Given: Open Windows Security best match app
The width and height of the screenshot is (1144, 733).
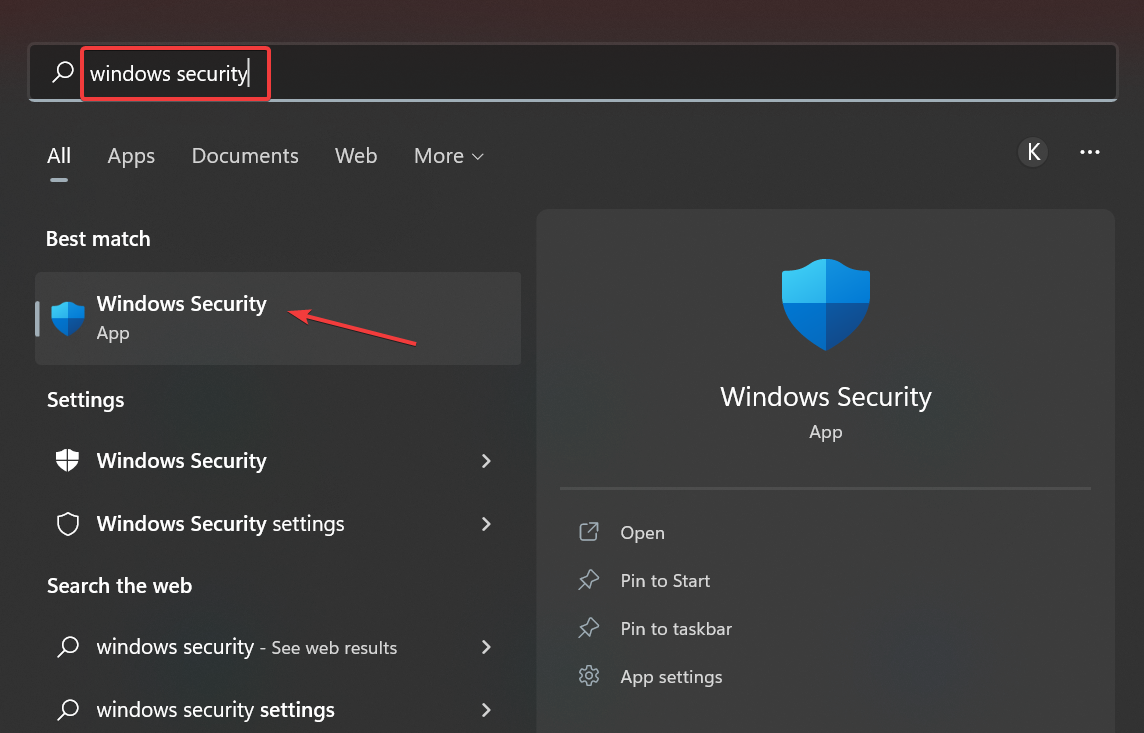Looking at the screenshot, I should (181, 317).
